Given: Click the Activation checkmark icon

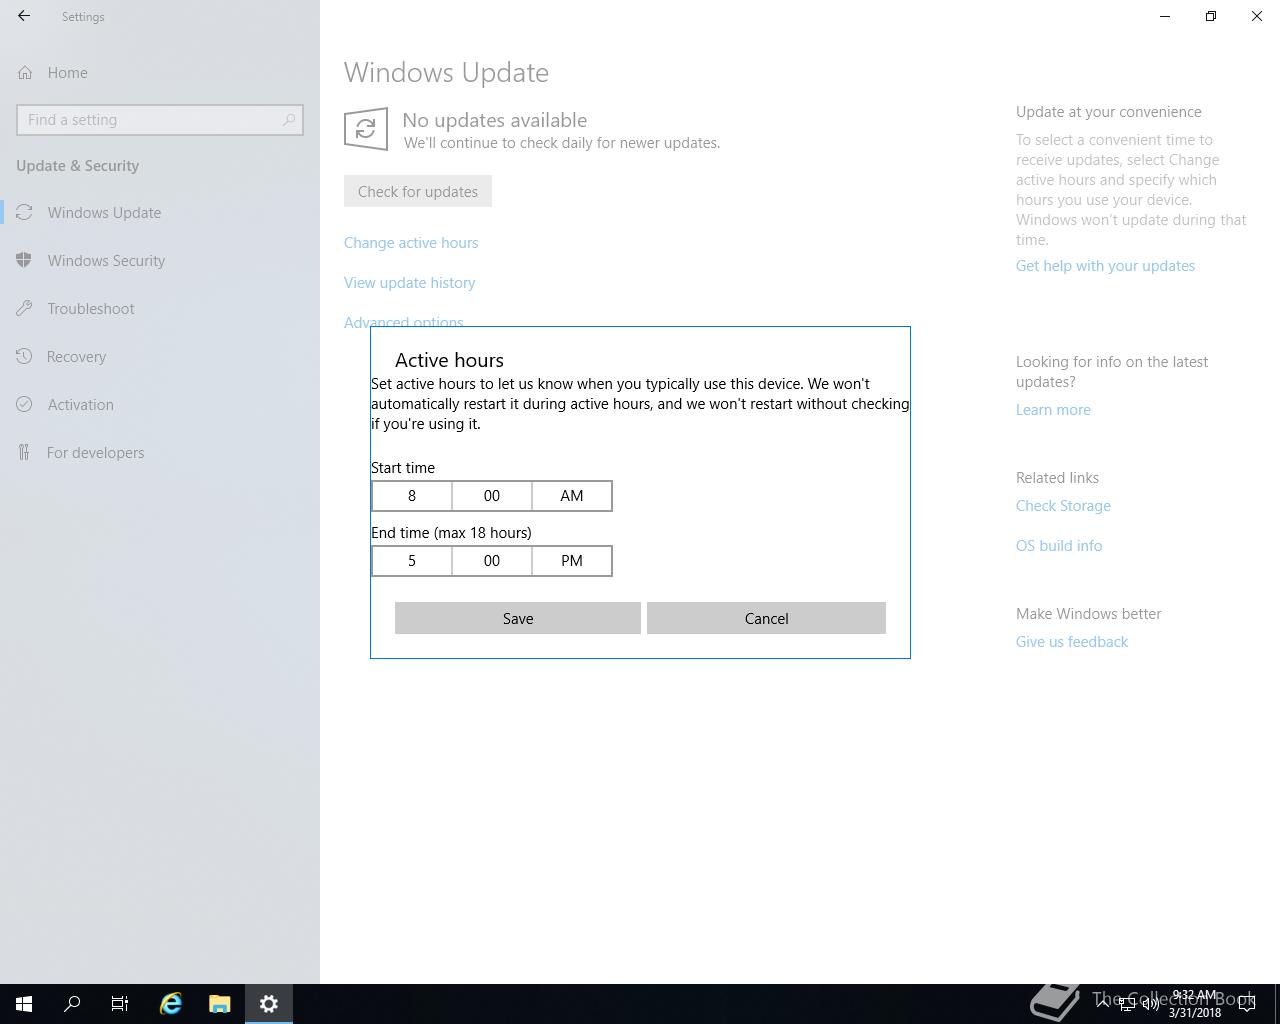Looking at the screenshot, I should [24, 404].
